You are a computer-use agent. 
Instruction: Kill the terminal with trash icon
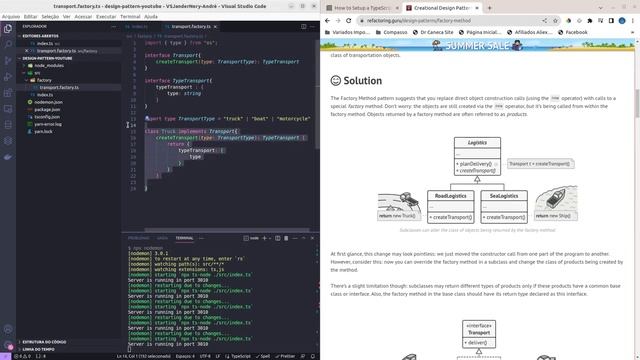click(286, 238)
